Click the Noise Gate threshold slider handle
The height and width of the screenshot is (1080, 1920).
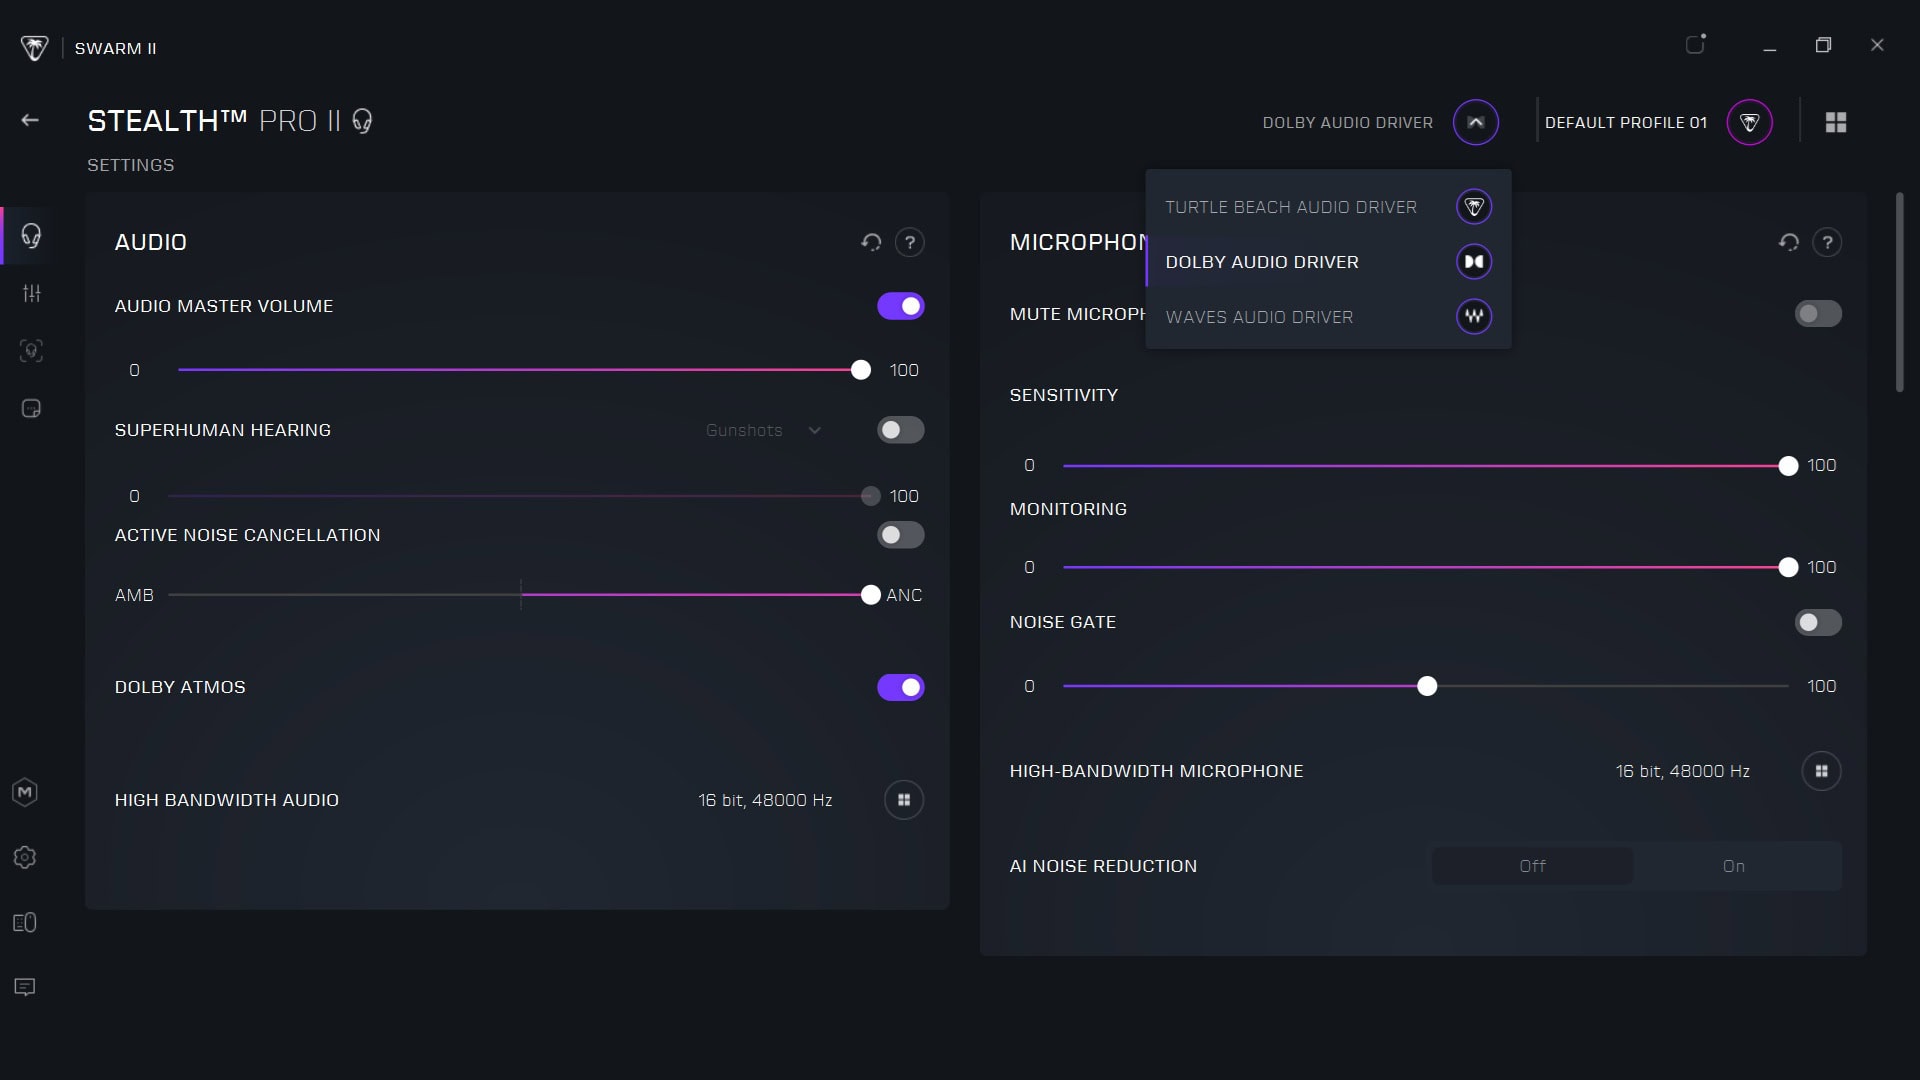pos(1427,686)
